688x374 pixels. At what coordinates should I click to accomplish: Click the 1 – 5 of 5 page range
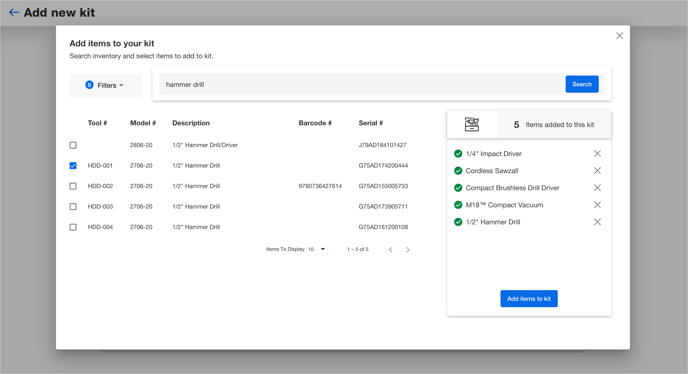click(358, 249)
